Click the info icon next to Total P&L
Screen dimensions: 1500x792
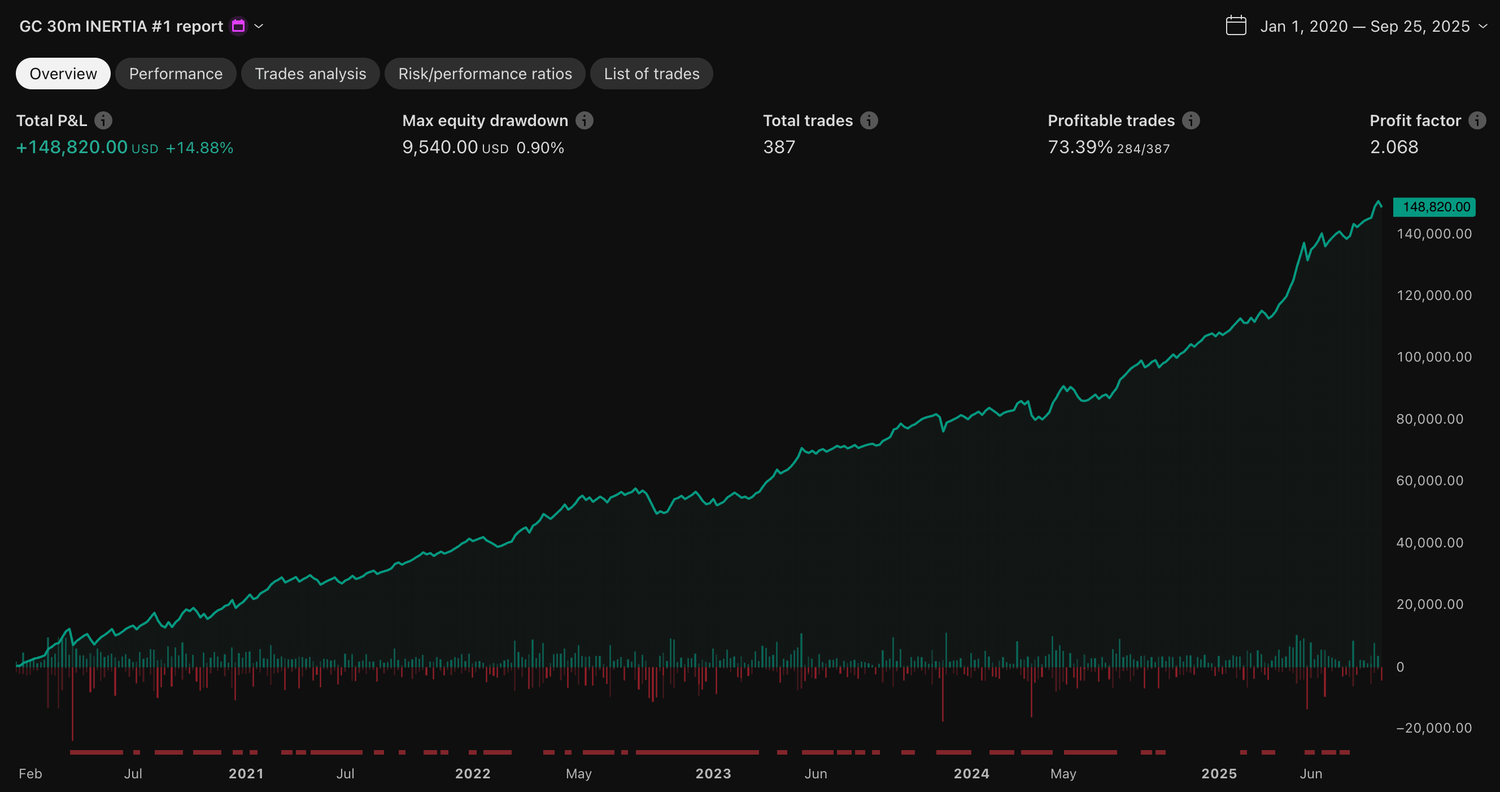(x=104, y=121)
